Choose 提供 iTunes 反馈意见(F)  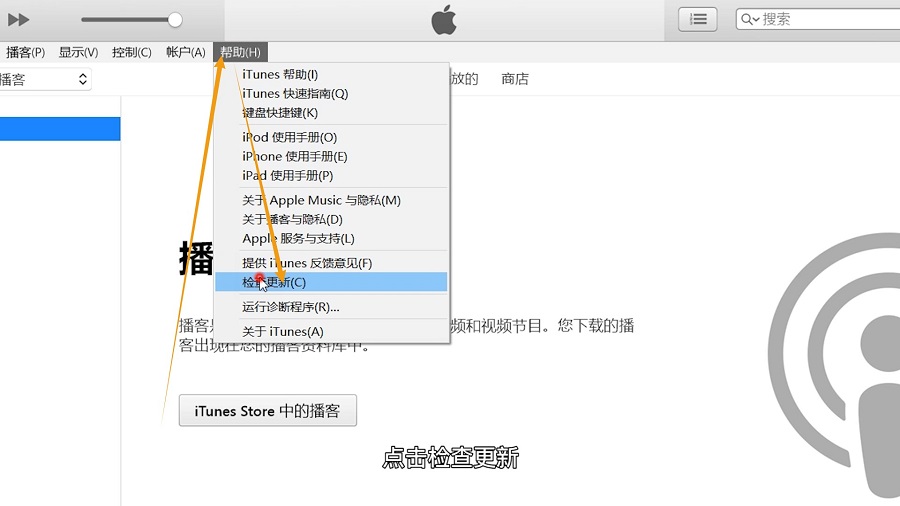click(x=331, y=263)
